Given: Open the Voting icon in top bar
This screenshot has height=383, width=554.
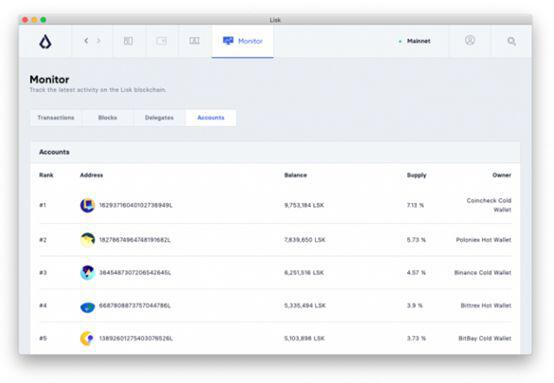Looking at the screenshot, I should pos(194,41).
